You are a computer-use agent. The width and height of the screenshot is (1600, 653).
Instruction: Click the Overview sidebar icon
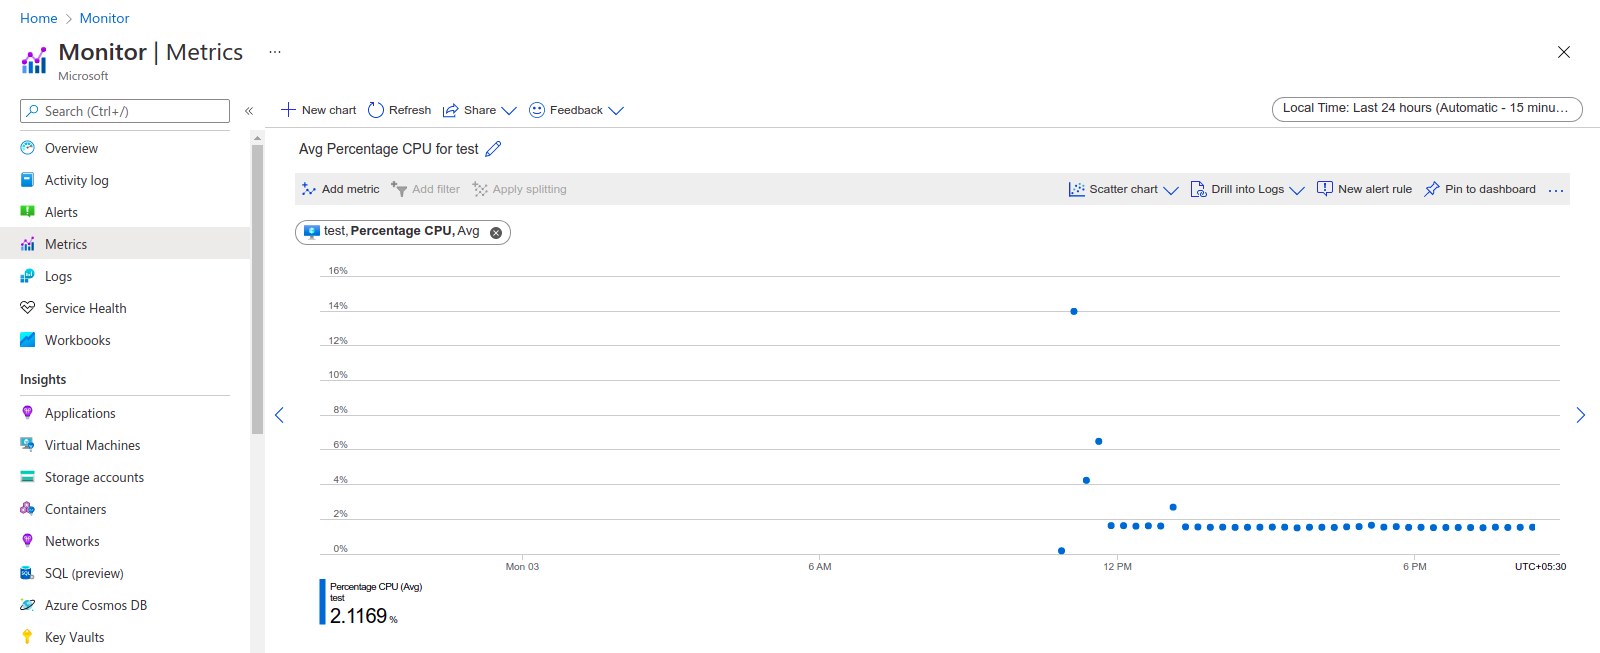point(28,148)
